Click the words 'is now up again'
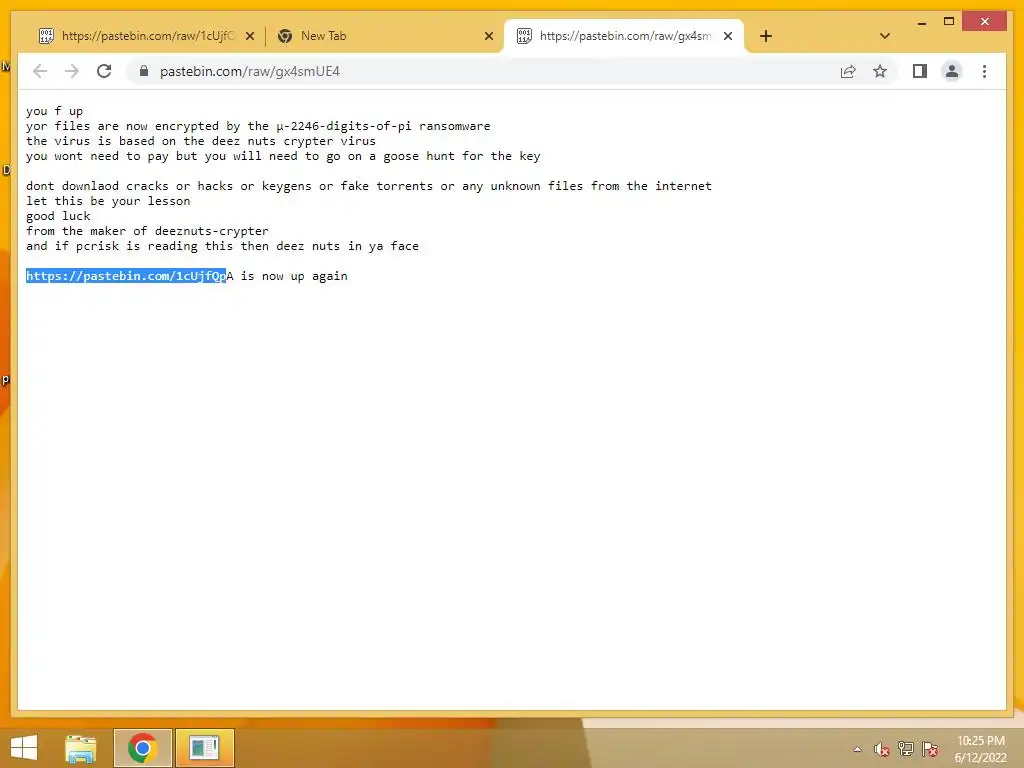Image resolution: width=1024 pixels, height=768 pixels. click(294, 276)
